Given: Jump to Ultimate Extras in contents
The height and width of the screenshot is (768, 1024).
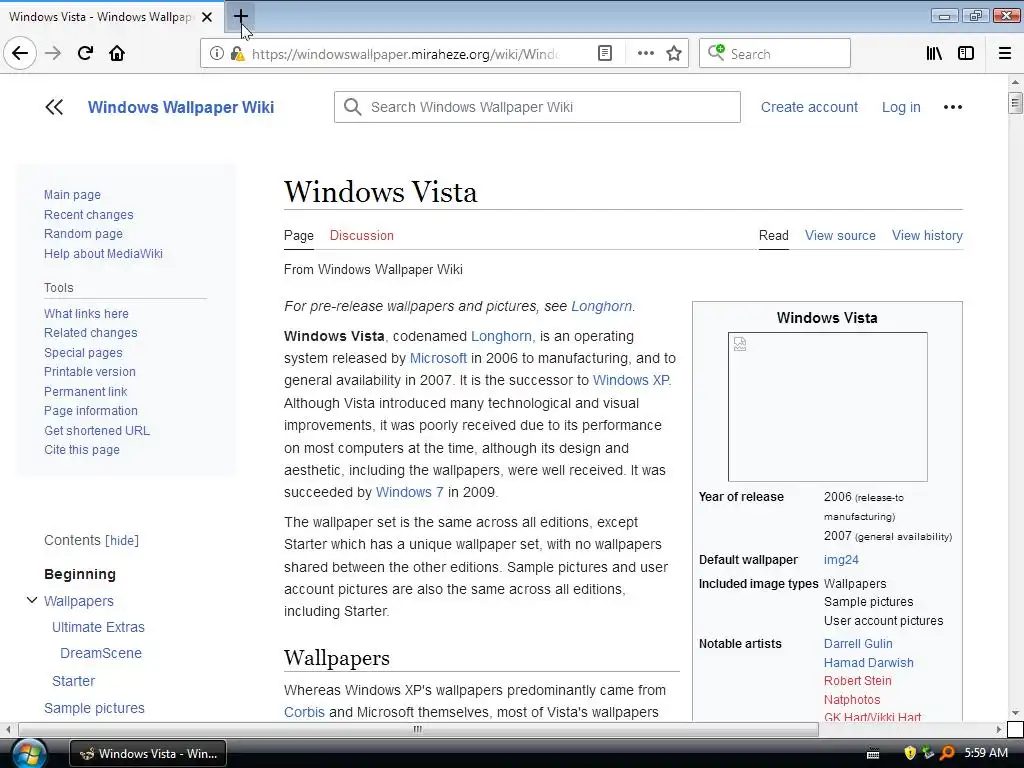Looking at the screenshot, I should tap(99, 628).
